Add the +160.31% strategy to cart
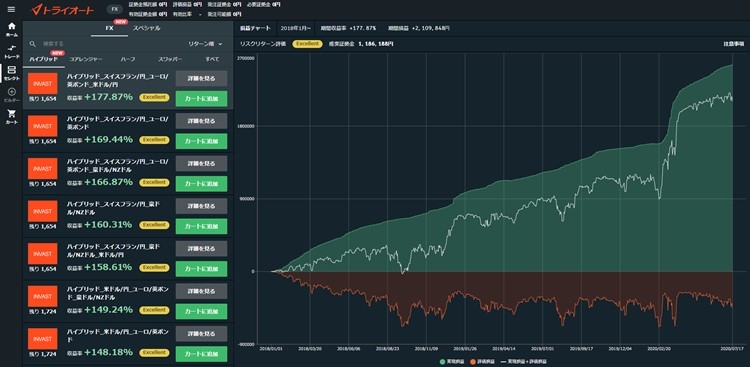The image size is (750, 367). (x=201, y=226)
